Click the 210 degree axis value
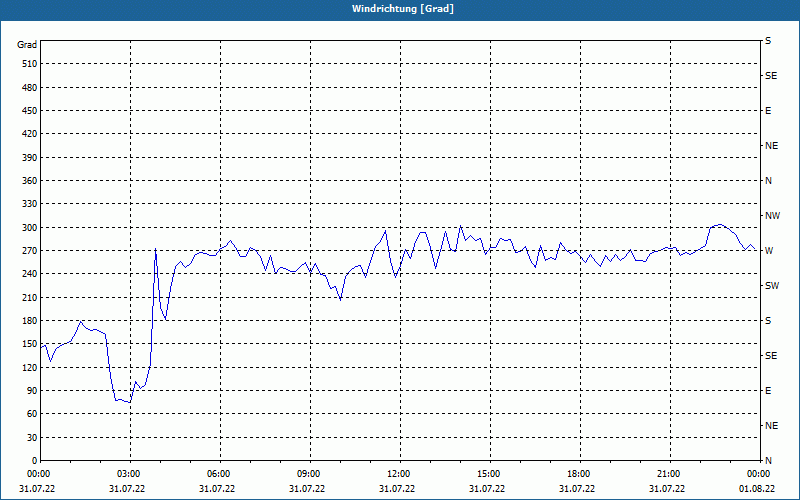The height and width of the screenshot is (500, 800). 30,297
